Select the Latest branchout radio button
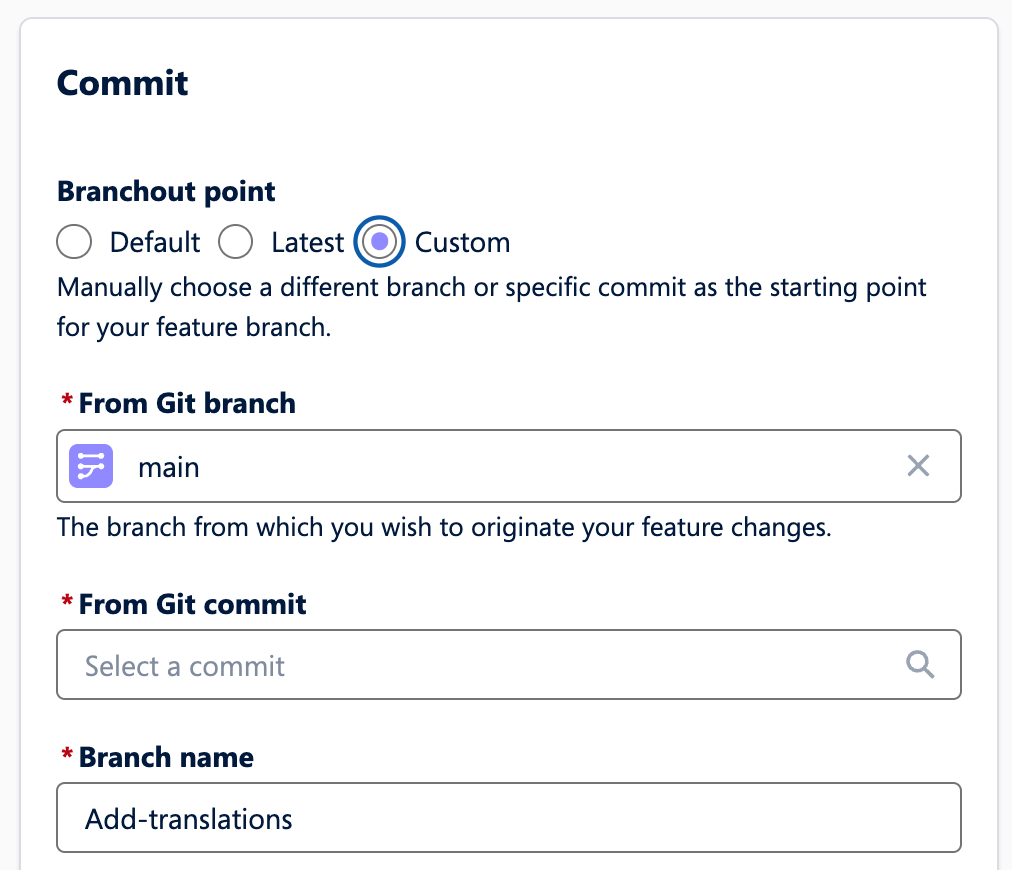 click(236, 242)
